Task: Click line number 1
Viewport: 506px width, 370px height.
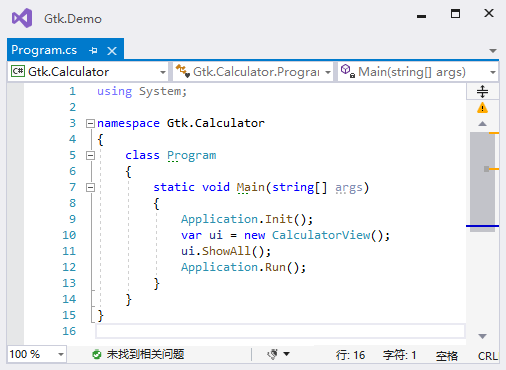Action: coord(72,91)
